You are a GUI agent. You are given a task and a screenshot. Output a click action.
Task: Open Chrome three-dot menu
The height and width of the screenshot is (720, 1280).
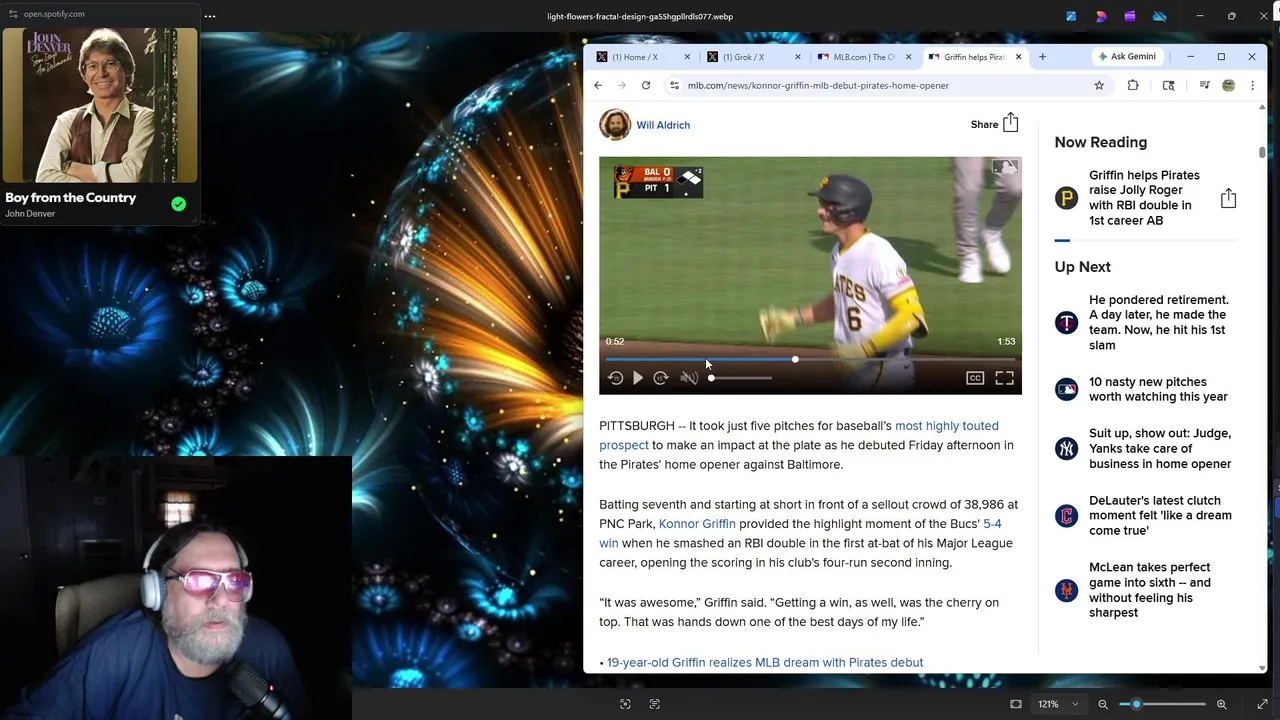pyautogui.click(x=1252, y=86)
